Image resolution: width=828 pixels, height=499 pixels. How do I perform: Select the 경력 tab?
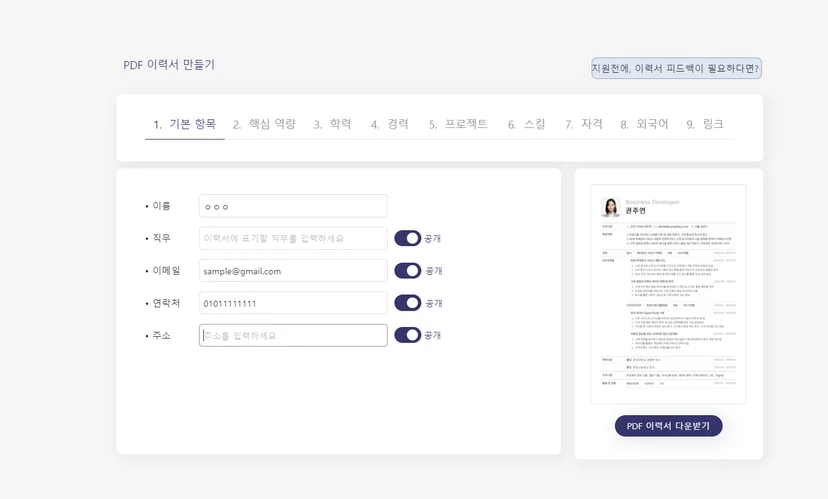(x=390, y=125)
